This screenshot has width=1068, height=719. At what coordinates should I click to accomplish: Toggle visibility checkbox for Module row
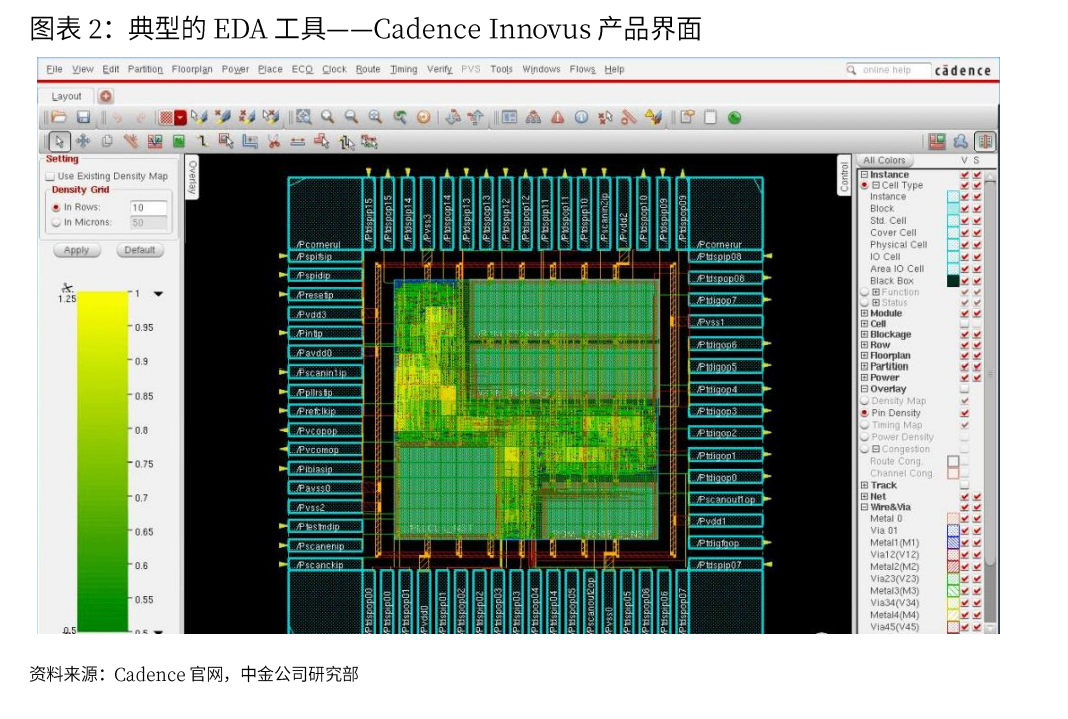pos(964,313)
